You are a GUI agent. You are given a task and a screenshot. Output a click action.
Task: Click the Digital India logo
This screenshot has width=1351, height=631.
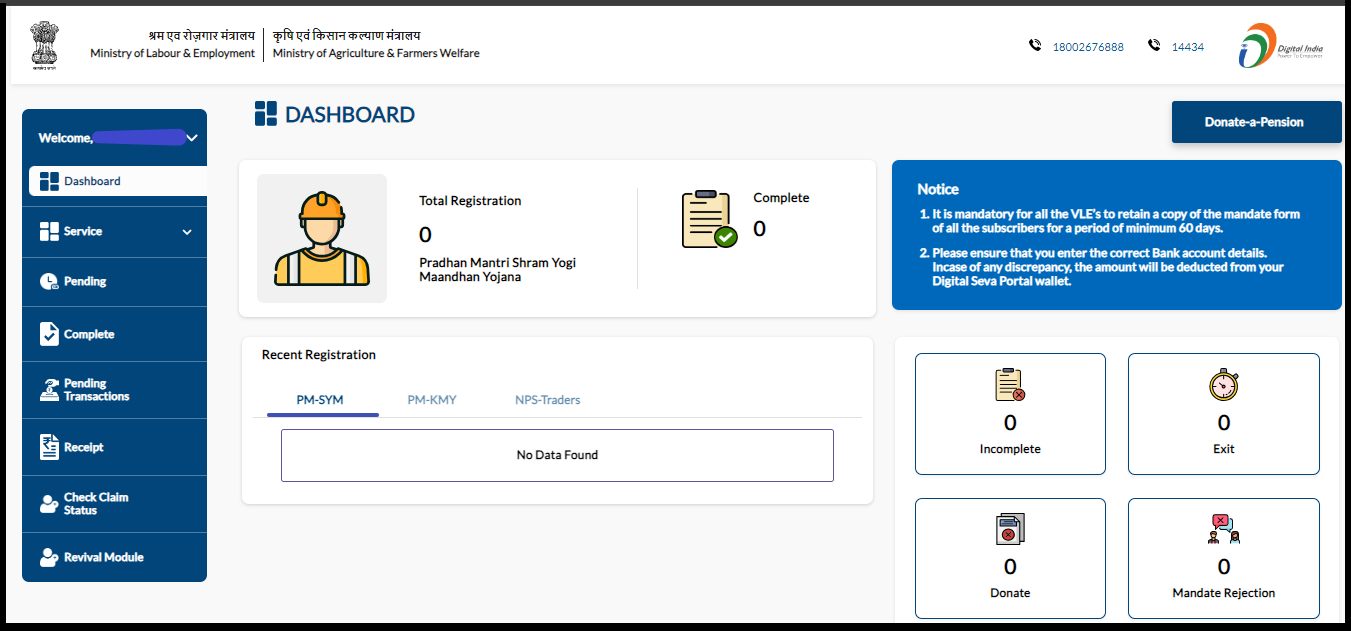pos(1281,45)
